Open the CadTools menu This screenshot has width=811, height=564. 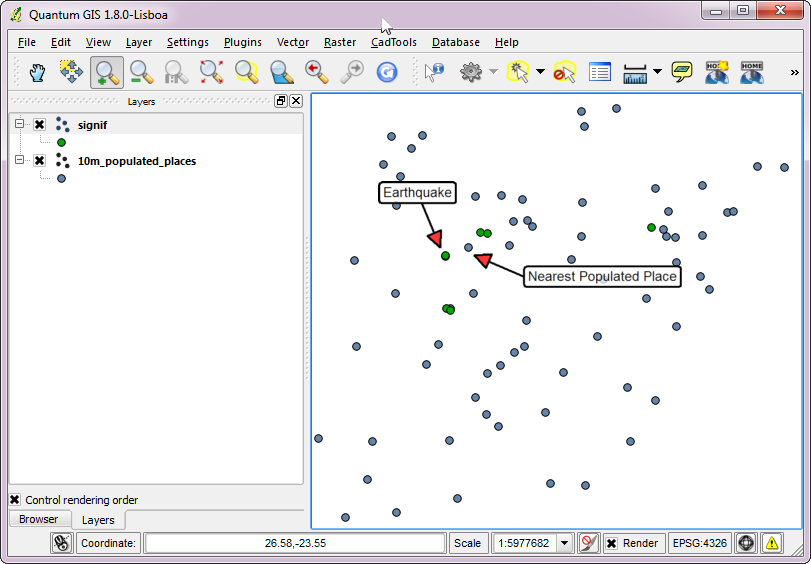coord(394,42)
